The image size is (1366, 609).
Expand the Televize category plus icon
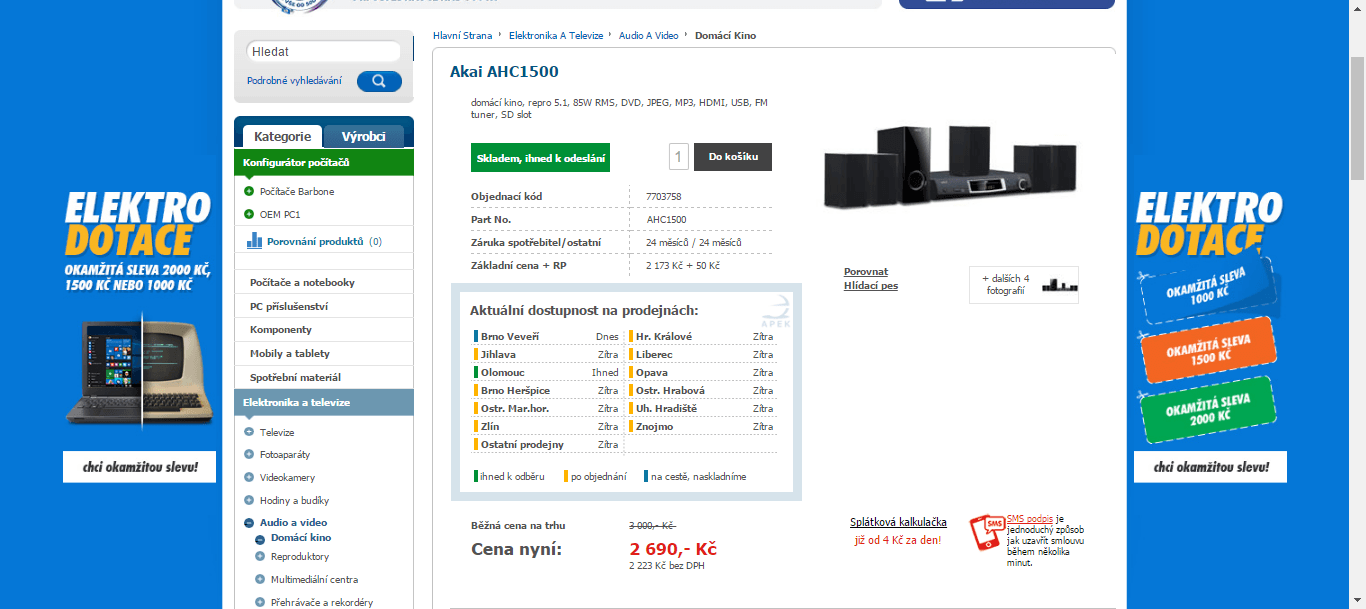tap(249, 432)
